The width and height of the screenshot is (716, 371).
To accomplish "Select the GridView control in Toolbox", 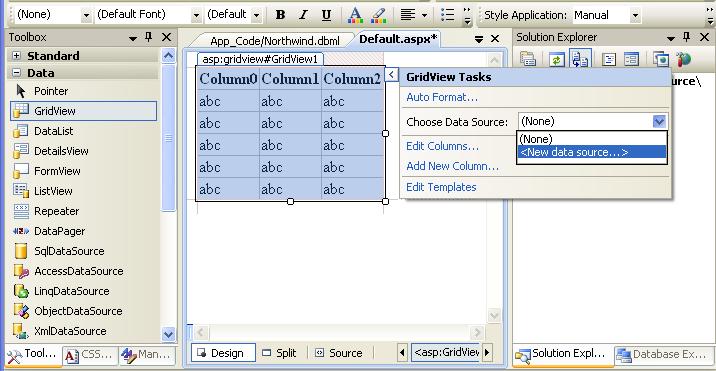I will tap(83, 111).
